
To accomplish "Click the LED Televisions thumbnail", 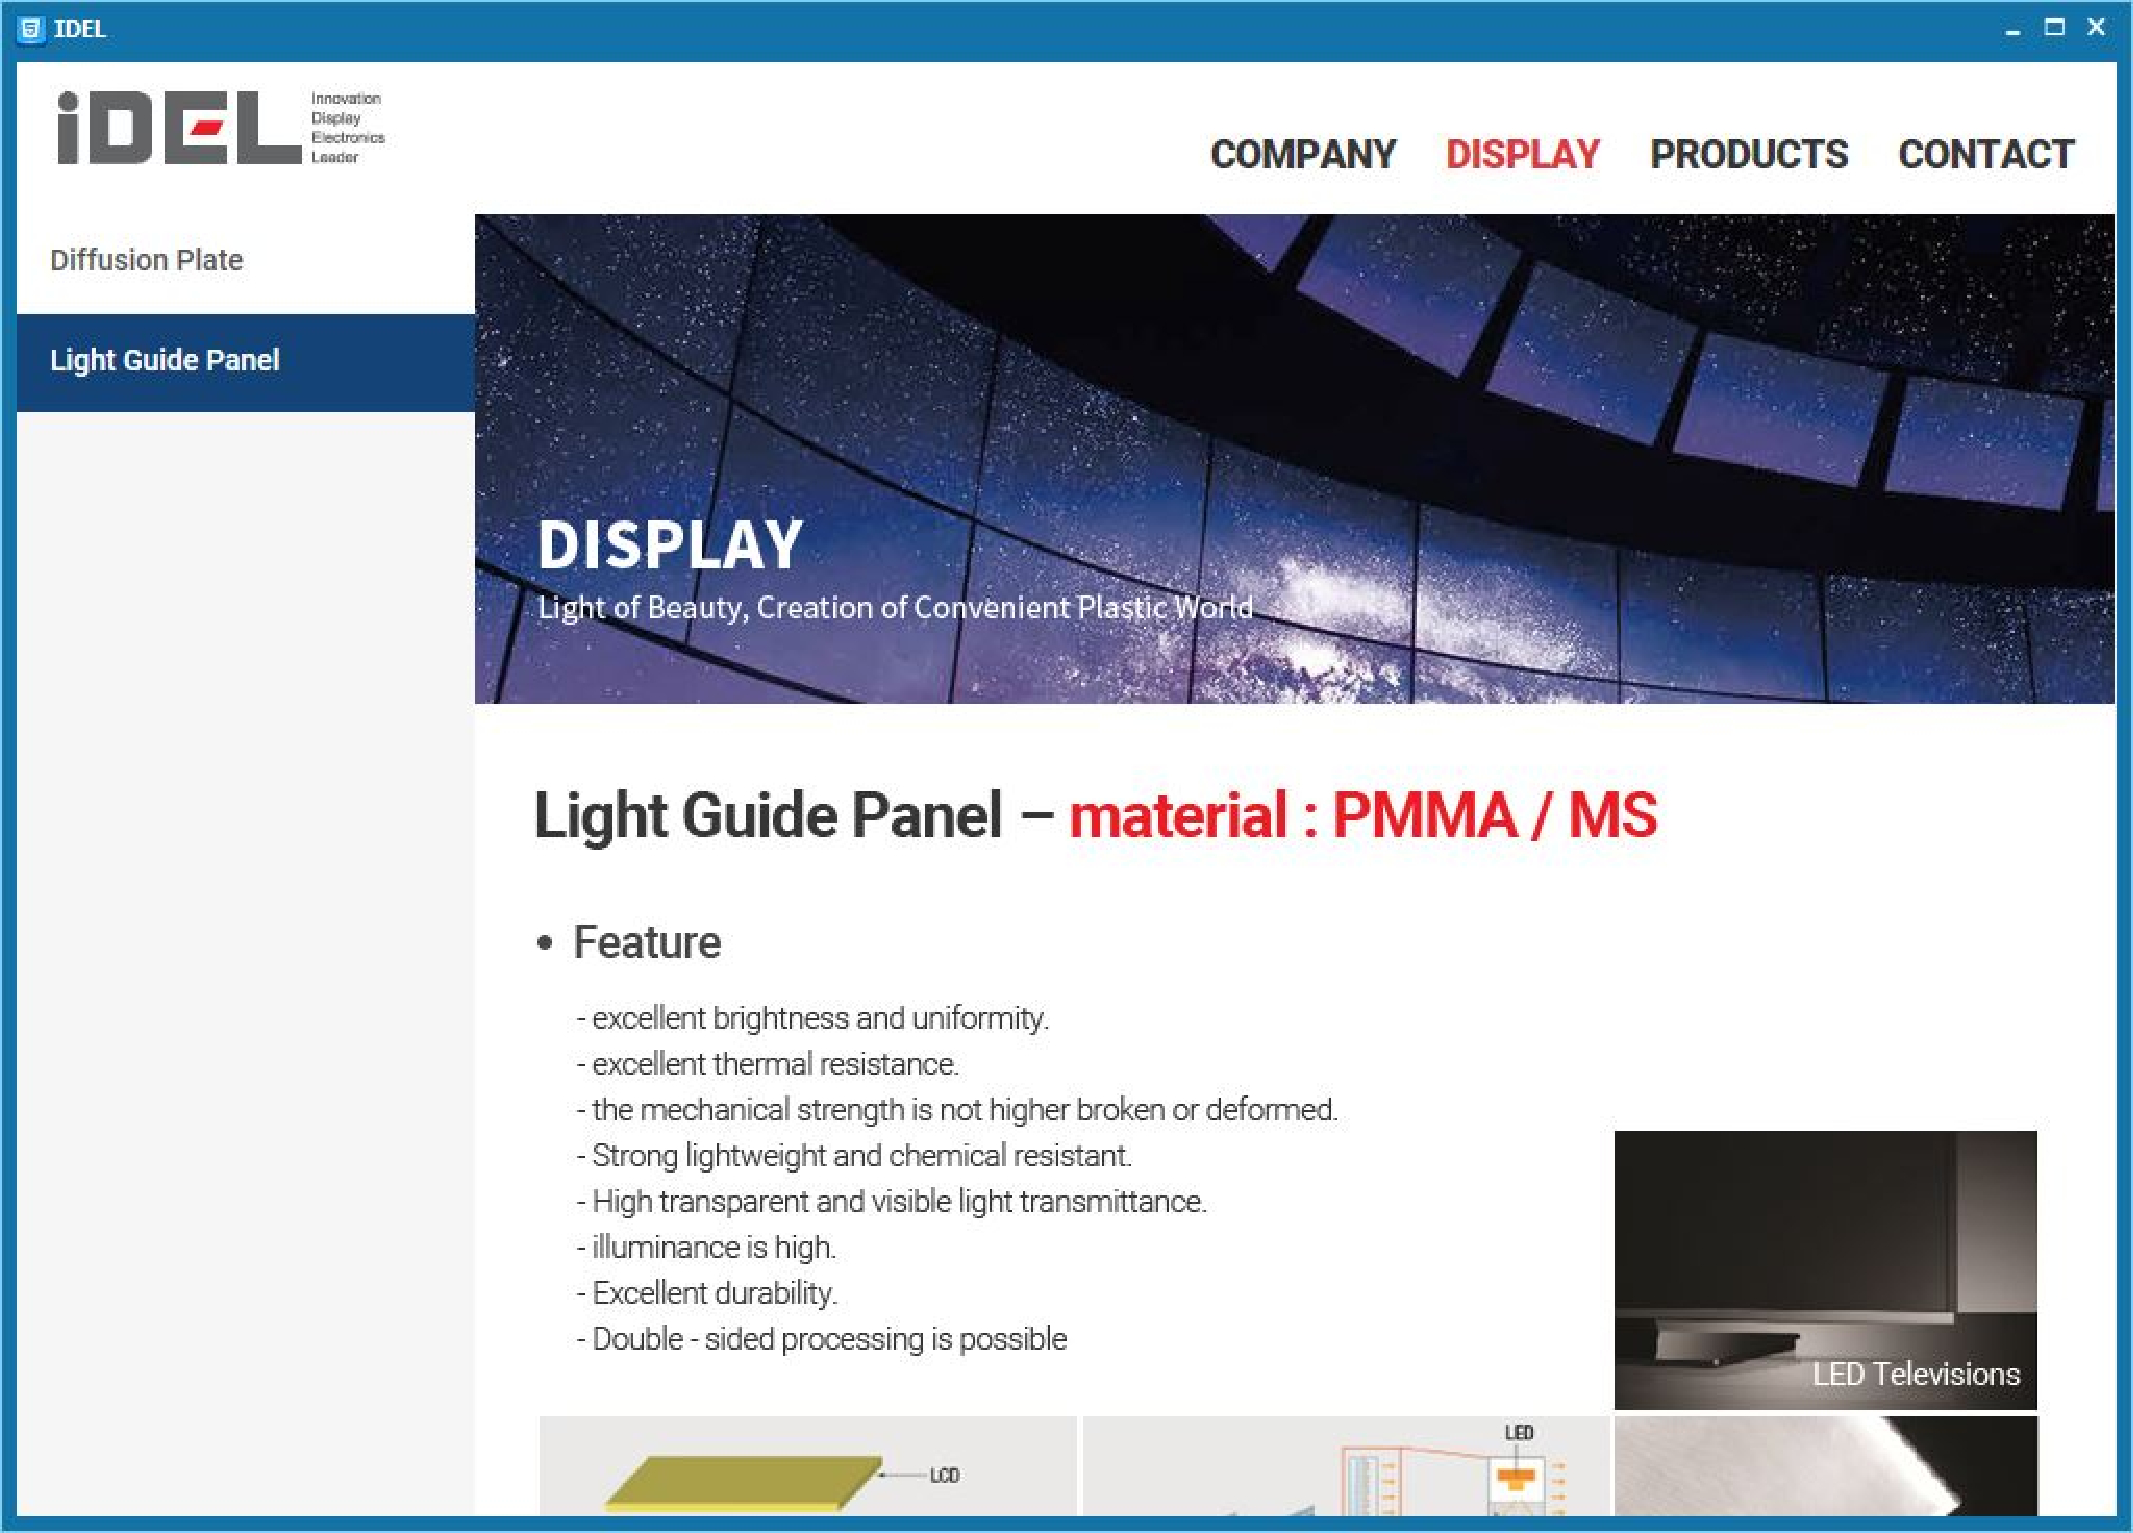I will coord(1825,1270).
